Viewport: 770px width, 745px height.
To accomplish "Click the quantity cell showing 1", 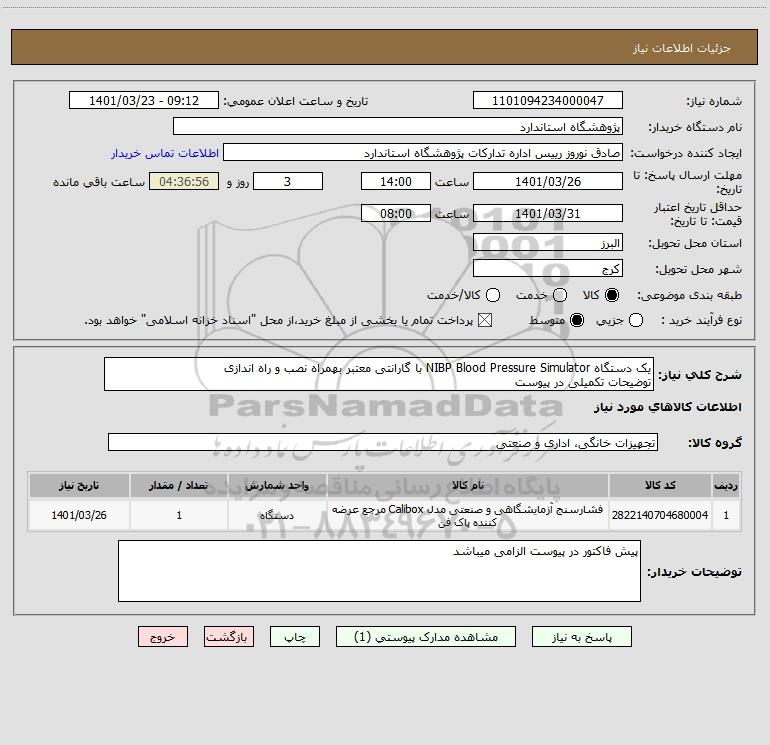I will coord(179,515).
